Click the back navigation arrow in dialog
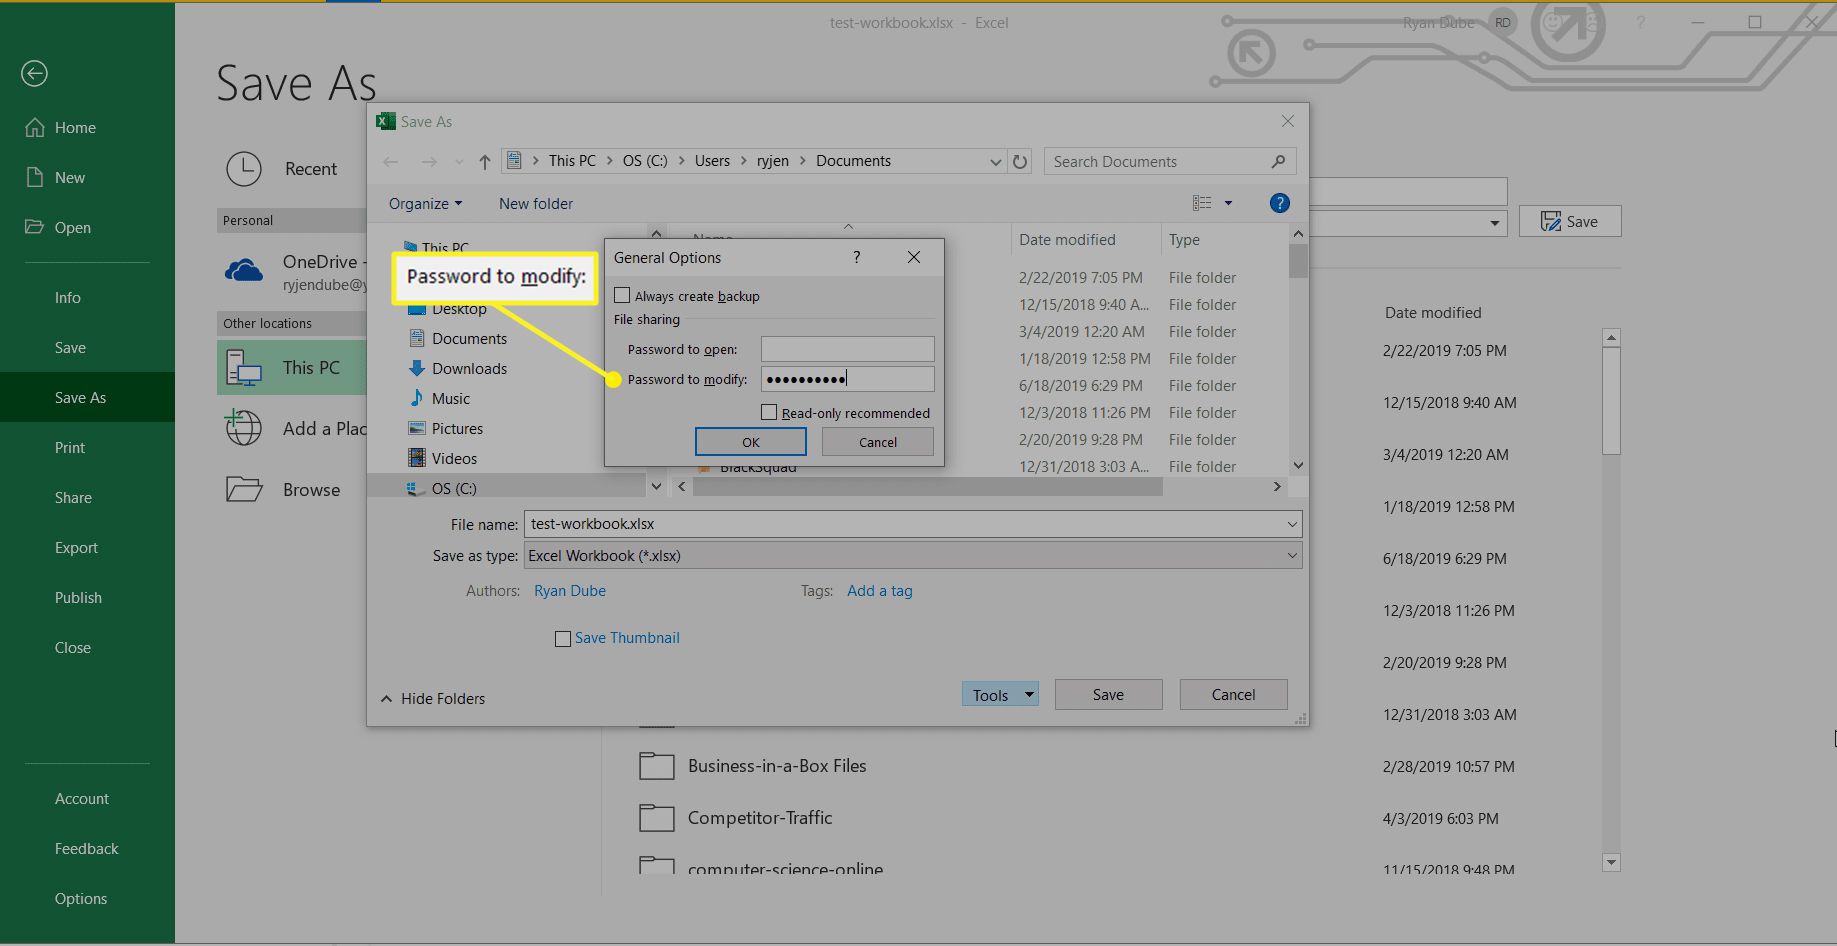Screen dimensions: 1837x946 point(391,161)
